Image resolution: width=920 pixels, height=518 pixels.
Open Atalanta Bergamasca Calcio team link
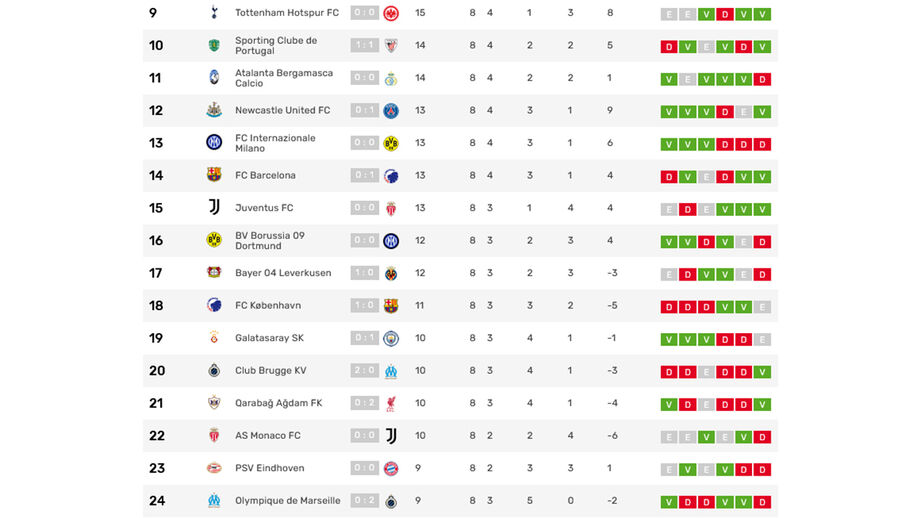pyautogui.click(x=284, y=78)
